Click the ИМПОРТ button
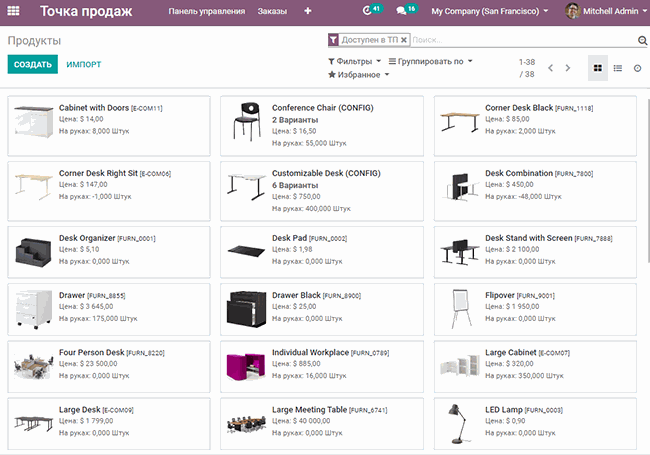The width and height of the screenshot is (650, 455). click(84, 64)
